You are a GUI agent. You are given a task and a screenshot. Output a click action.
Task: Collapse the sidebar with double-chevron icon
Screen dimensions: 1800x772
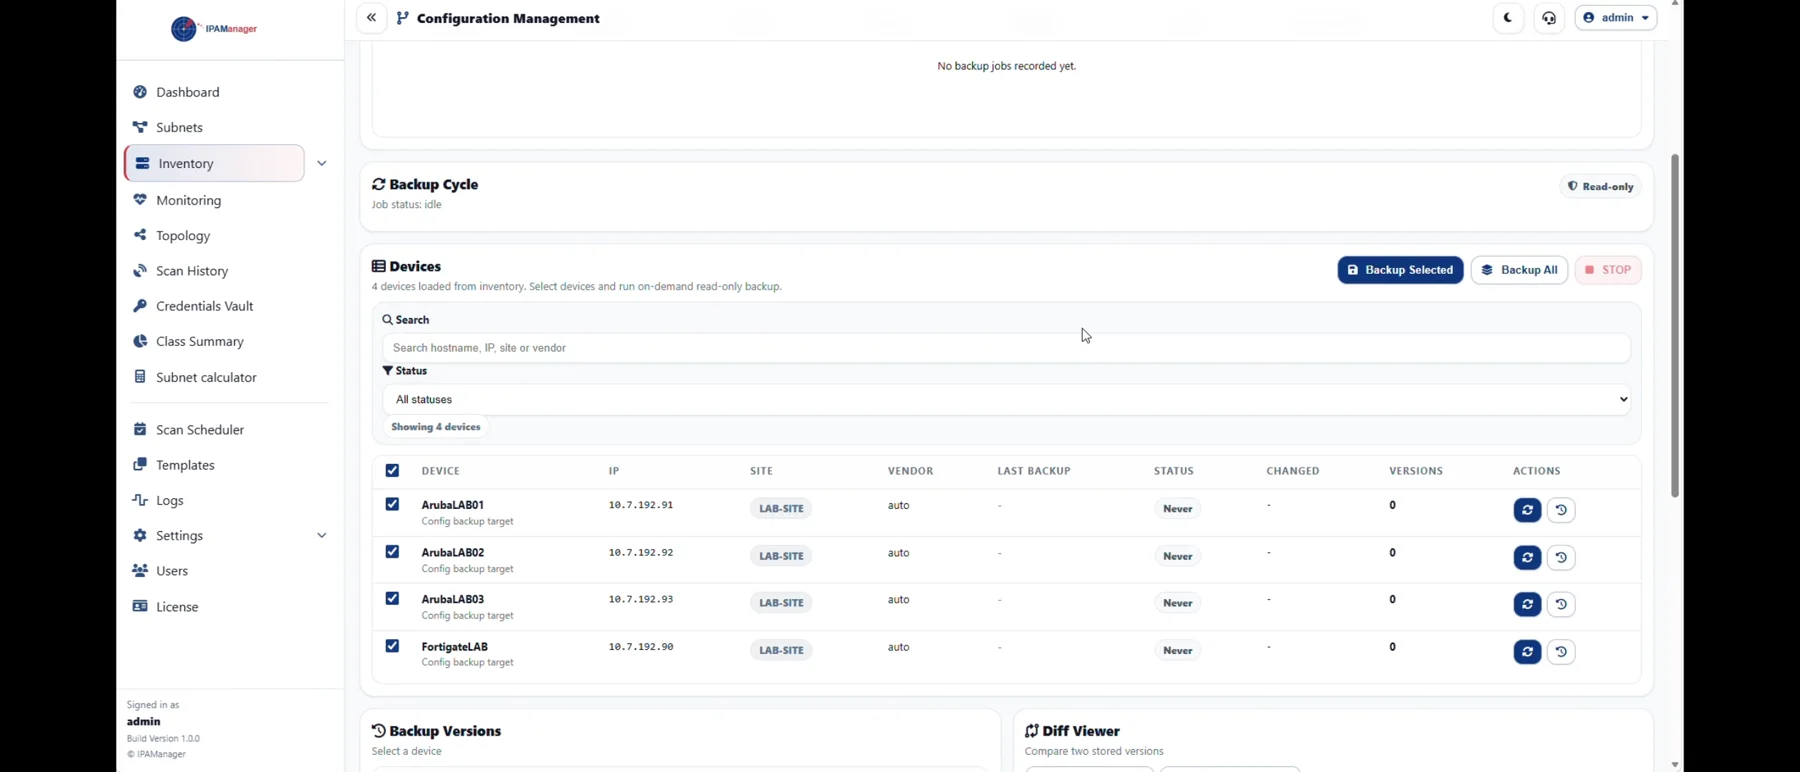pos(371,18)
